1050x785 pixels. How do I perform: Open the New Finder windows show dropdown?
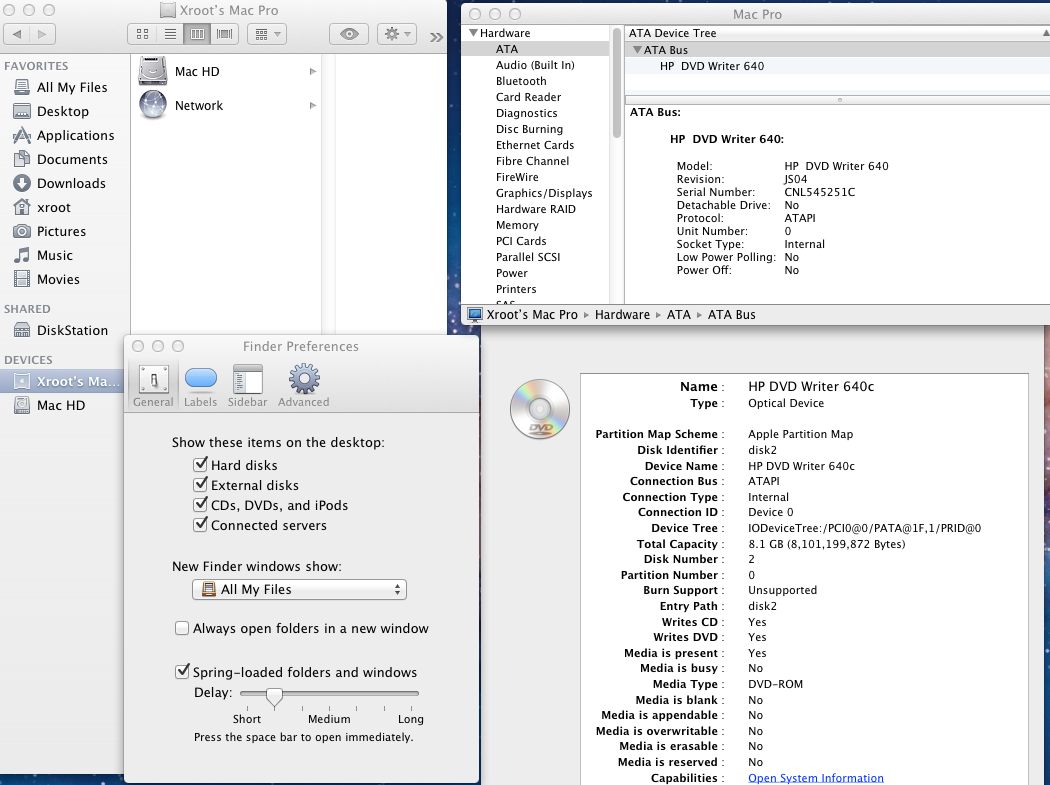click(x=299, y=589)
